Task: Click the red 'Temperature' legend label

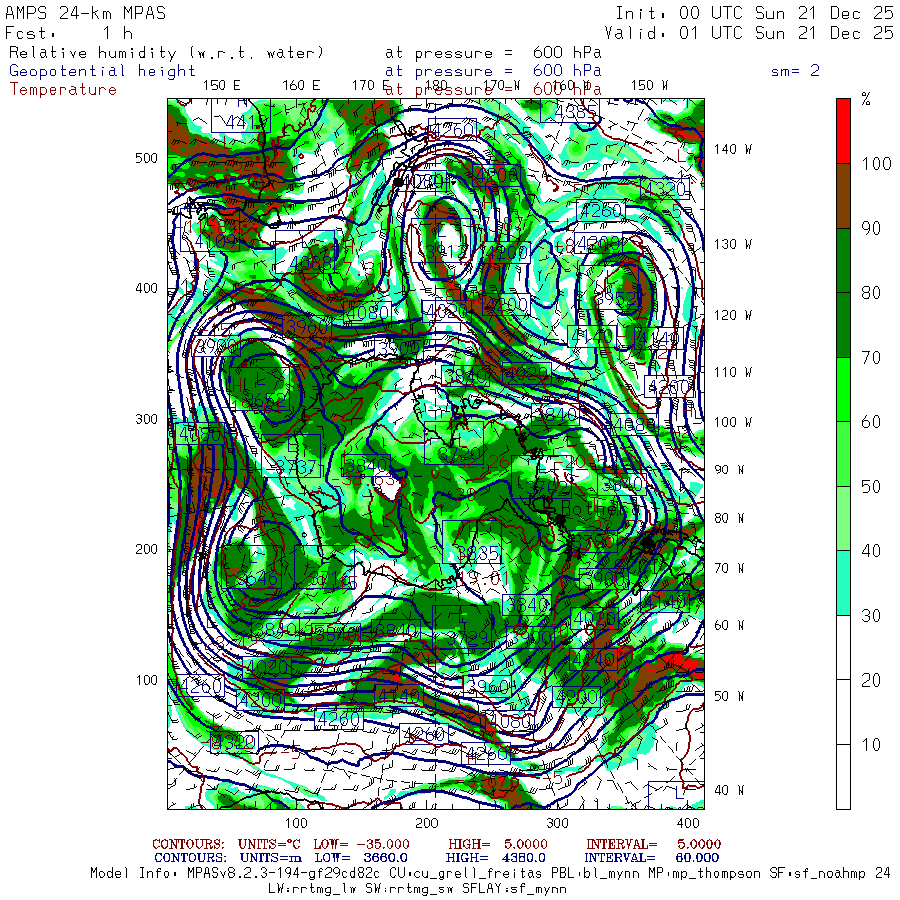Action: tap(63, 90)
